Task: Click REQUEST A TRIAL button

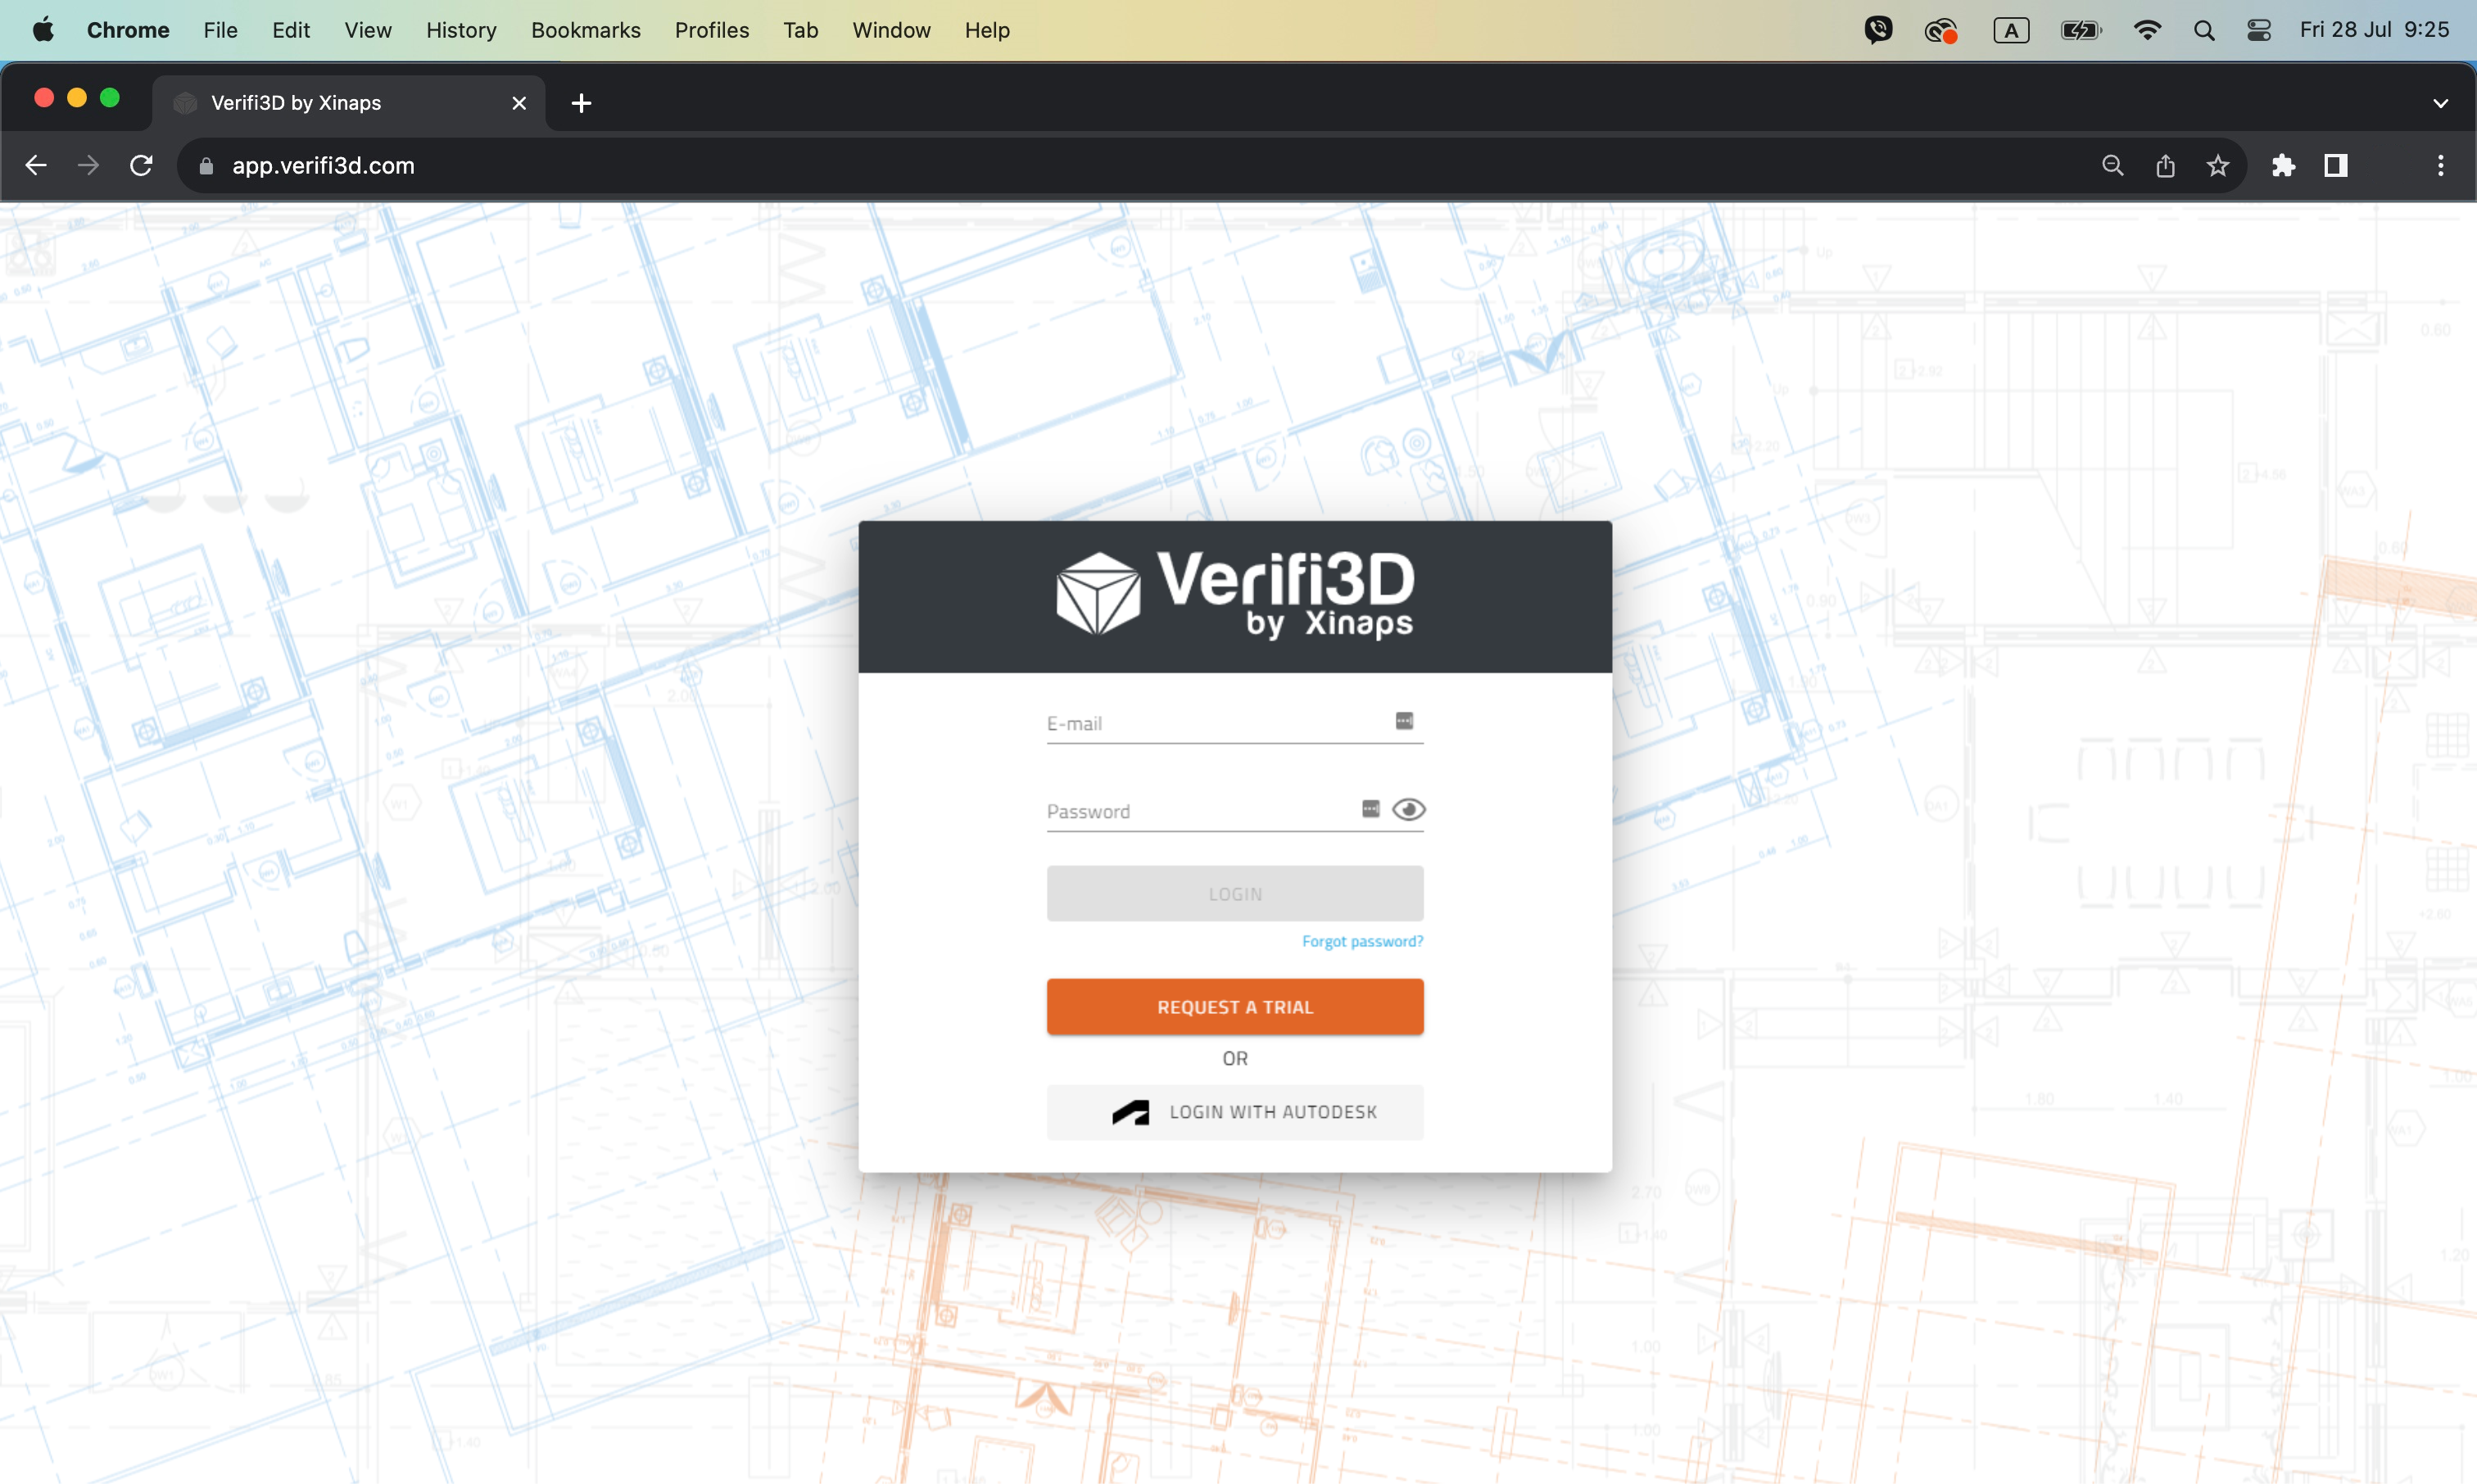Action: 1235,1006
